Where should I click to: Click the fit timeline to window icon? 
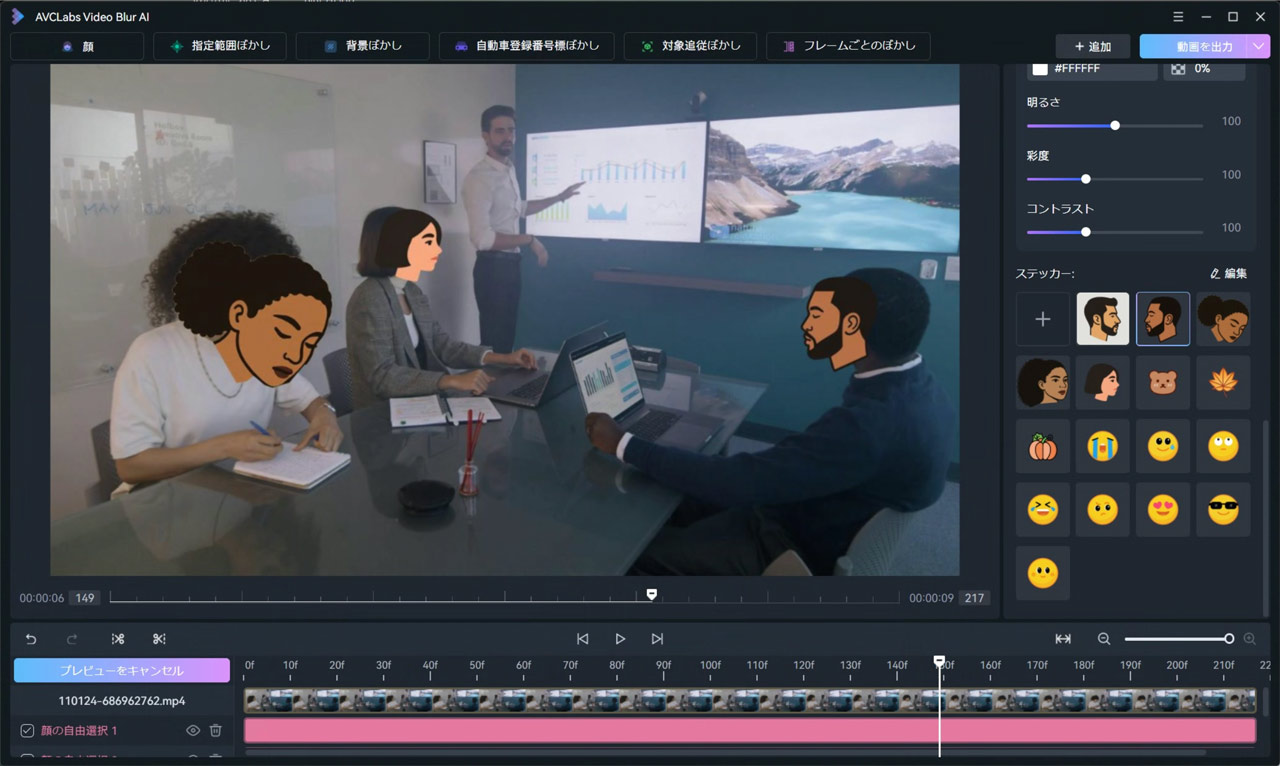point(1063,638)
